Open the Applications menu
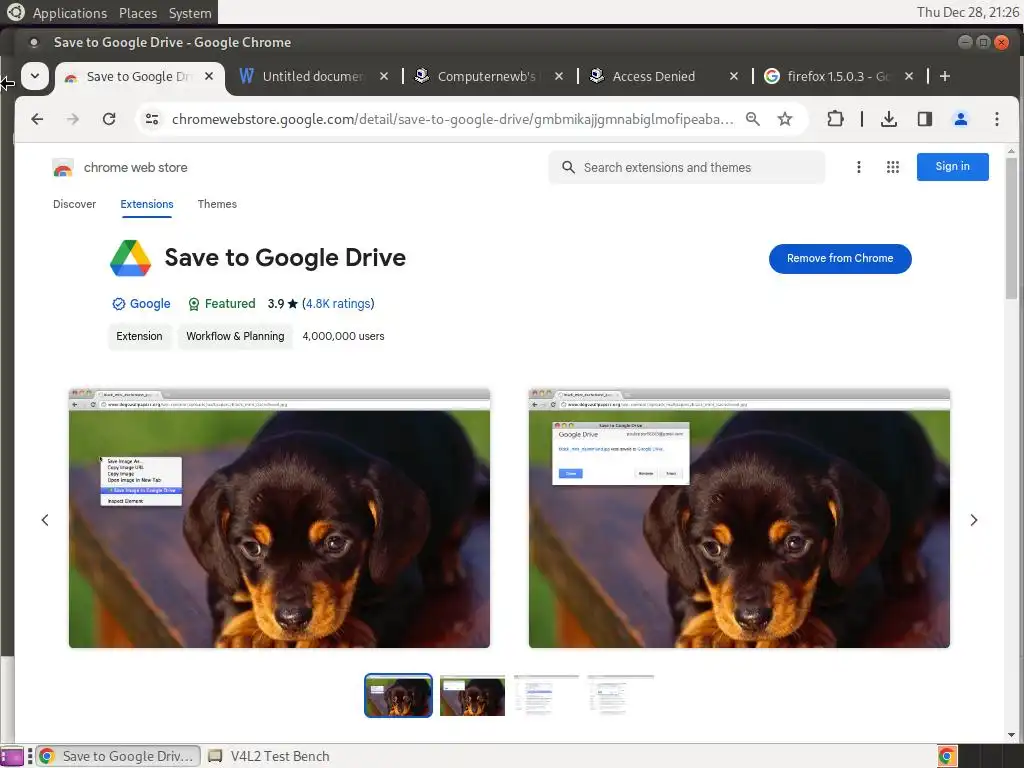The height and width of the screenshot is (768, 1024). [x=70, y=13]
